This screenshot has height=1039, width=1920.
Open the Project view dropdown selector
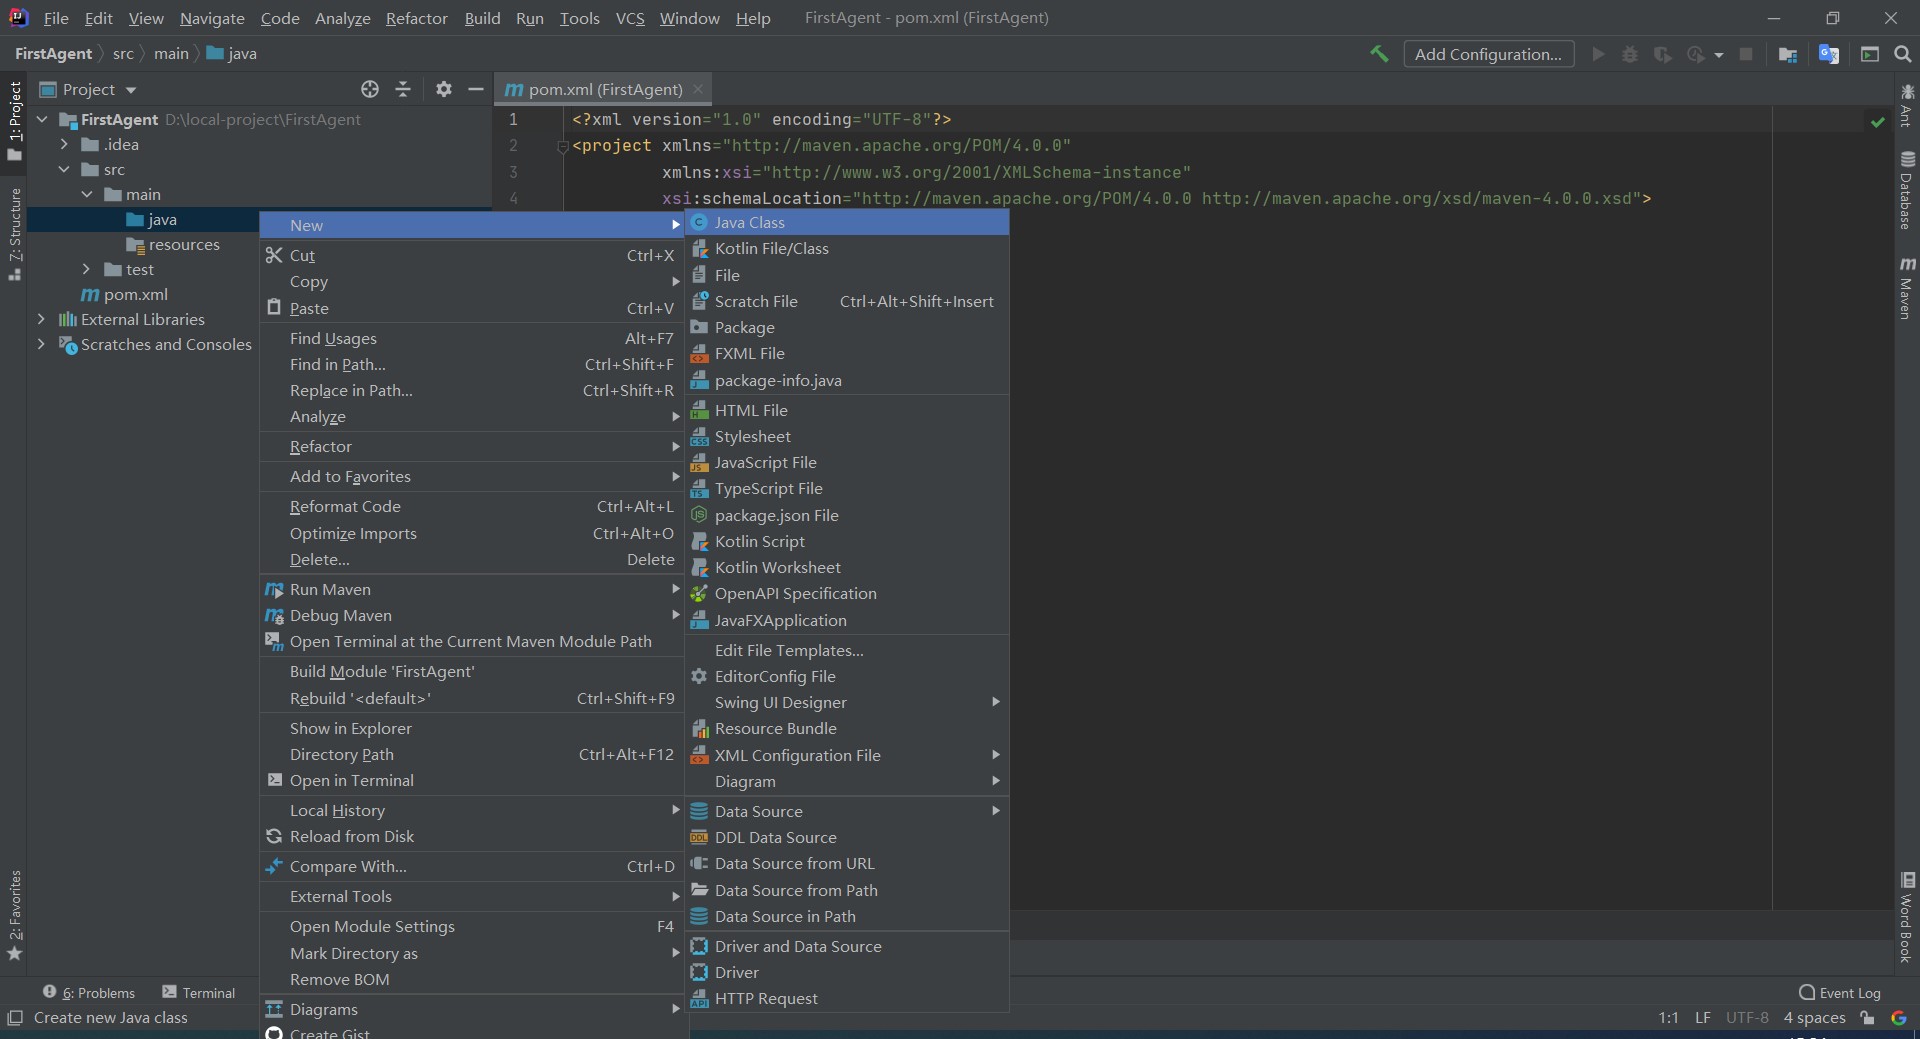tap(88, 90)
